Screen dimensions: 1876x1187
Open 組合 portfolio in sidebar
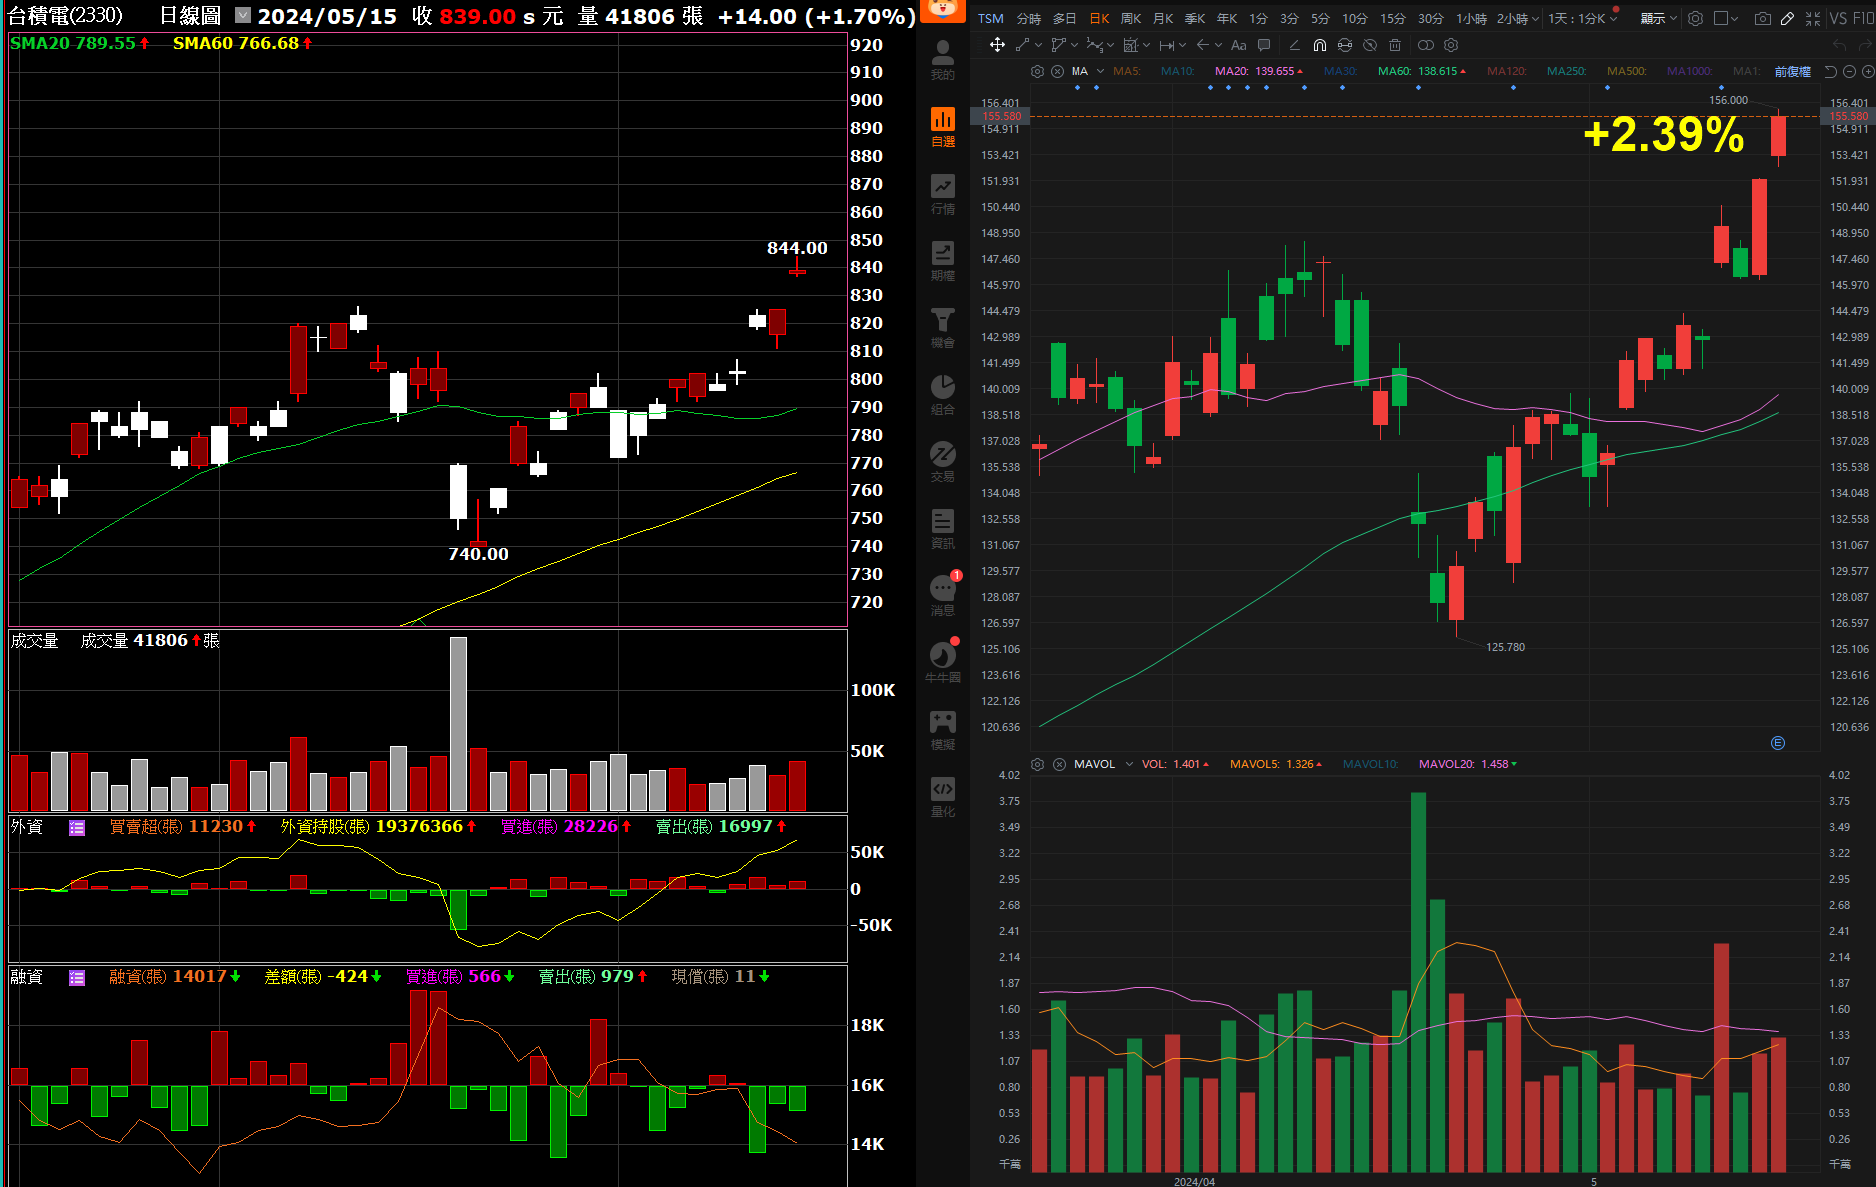point(943,395)
